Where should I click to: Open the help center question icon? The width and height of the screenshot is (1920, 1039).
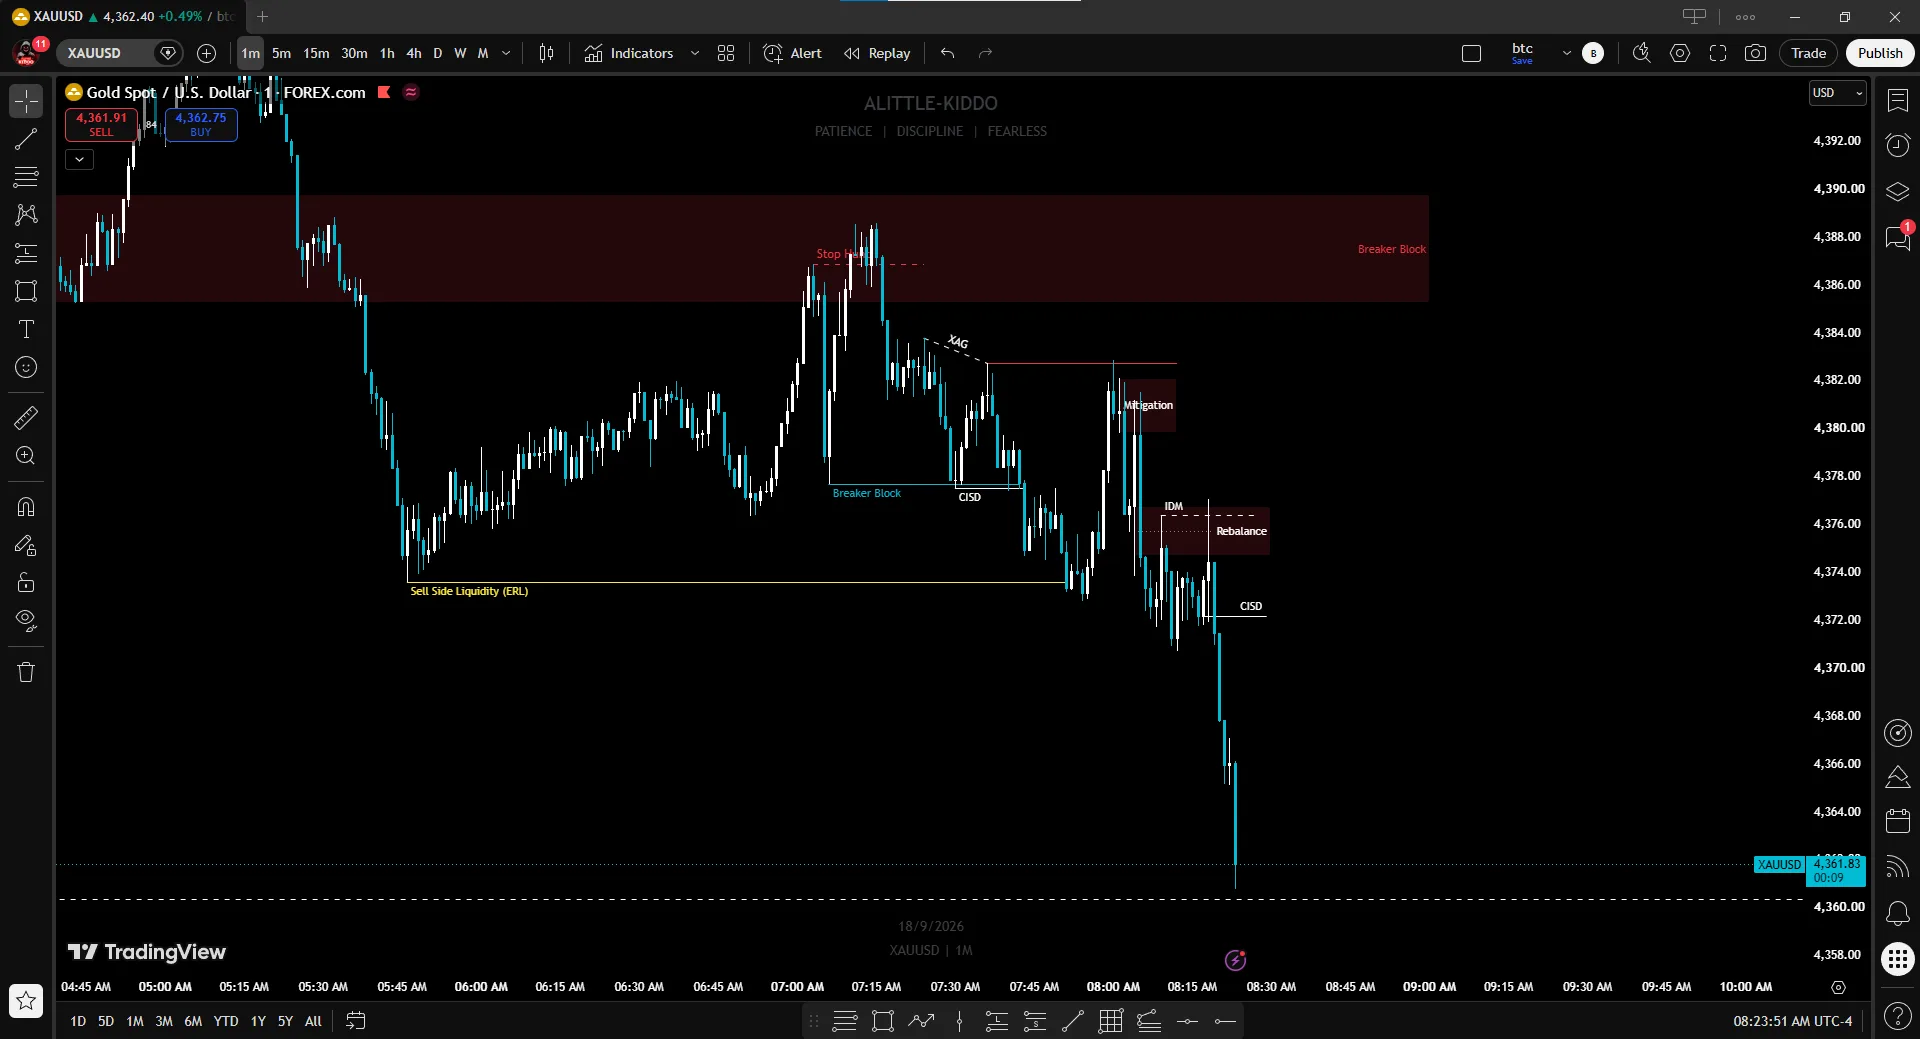pos(1897,1017)
